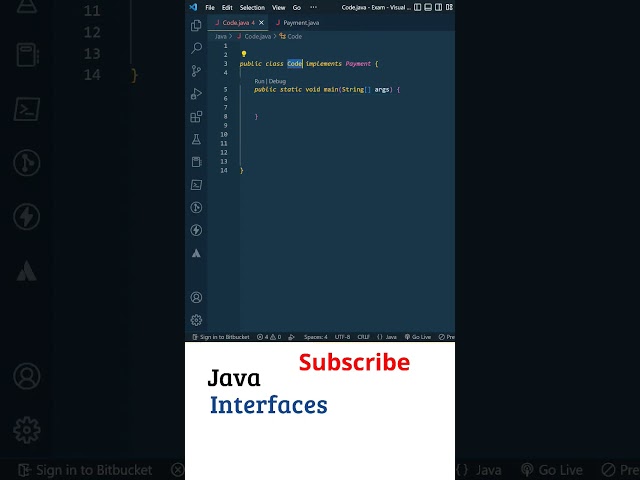Click the Run CodeLens above main
Screen dimensions: 640x480
tap(259, 81)
